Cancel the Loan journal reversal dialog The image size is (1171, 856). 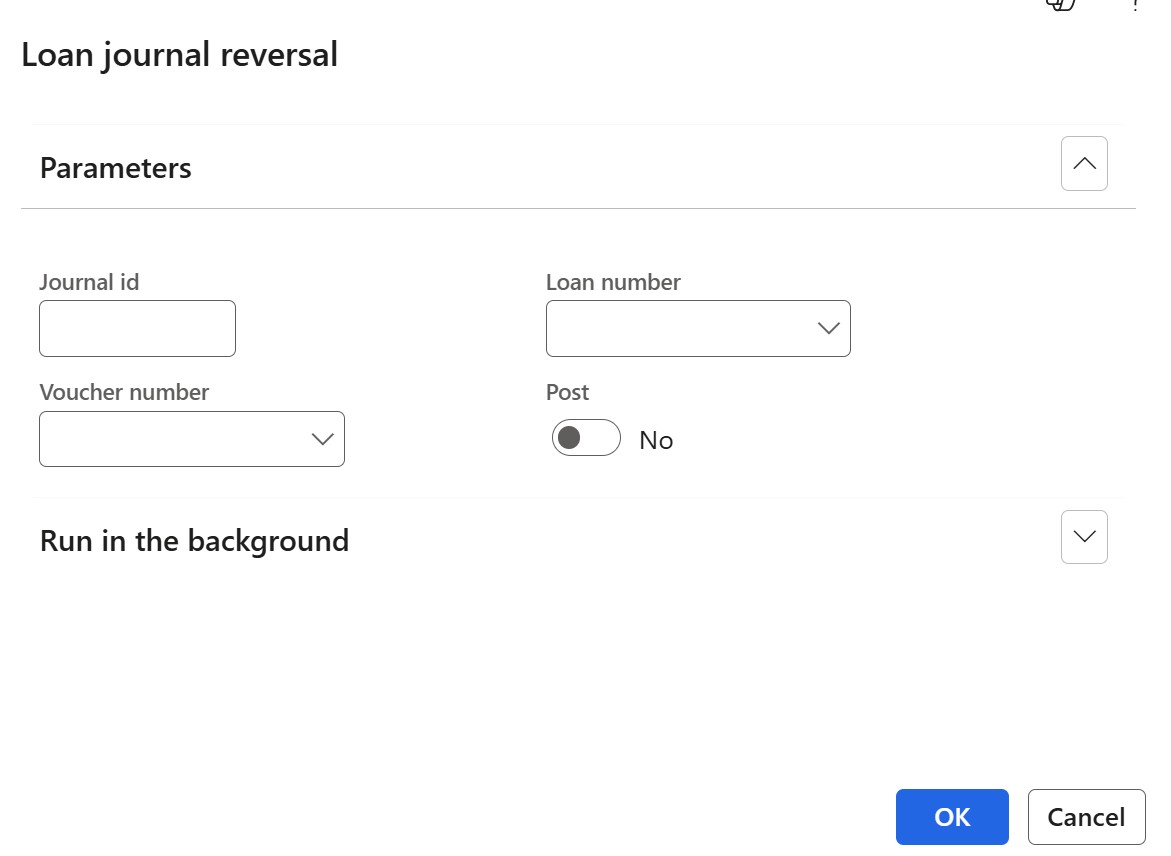(1086, 816)
